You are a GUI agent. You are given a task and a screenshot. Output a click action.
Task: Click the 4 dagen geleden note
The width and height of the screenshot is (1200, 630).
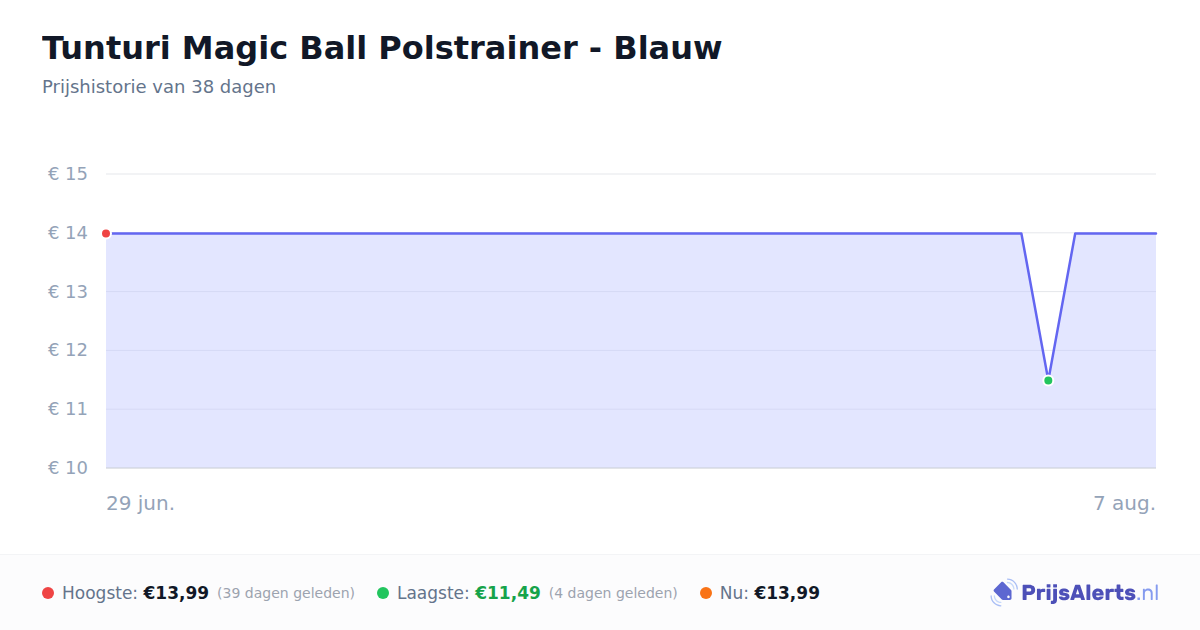coord(613,593)
